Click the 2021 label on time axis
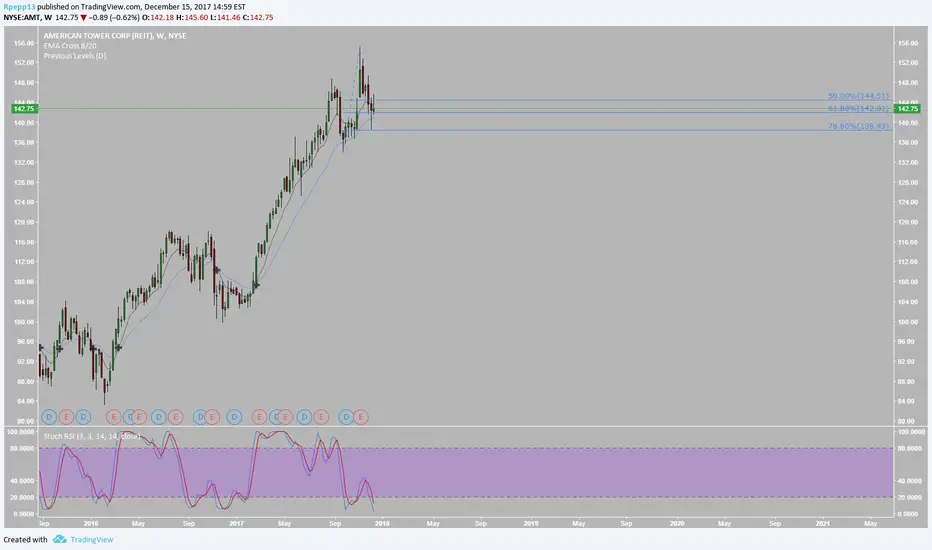The height and width of the screenshot is (550, 932). 823,524
